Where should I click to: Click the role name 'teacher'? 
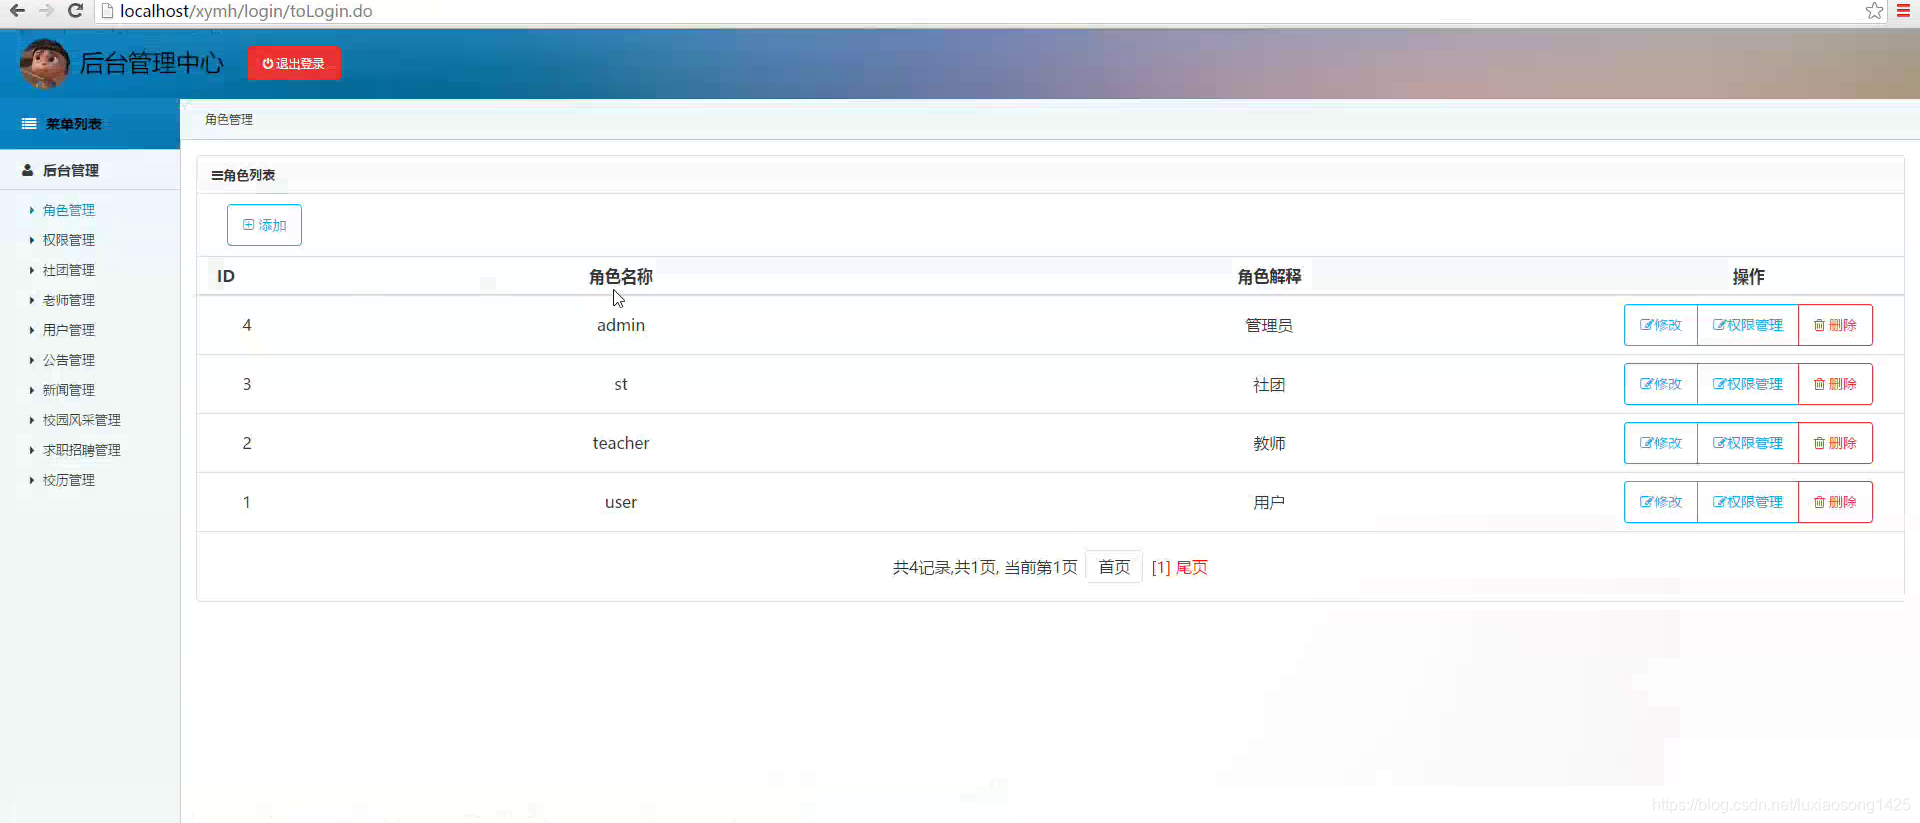[621, 443]
